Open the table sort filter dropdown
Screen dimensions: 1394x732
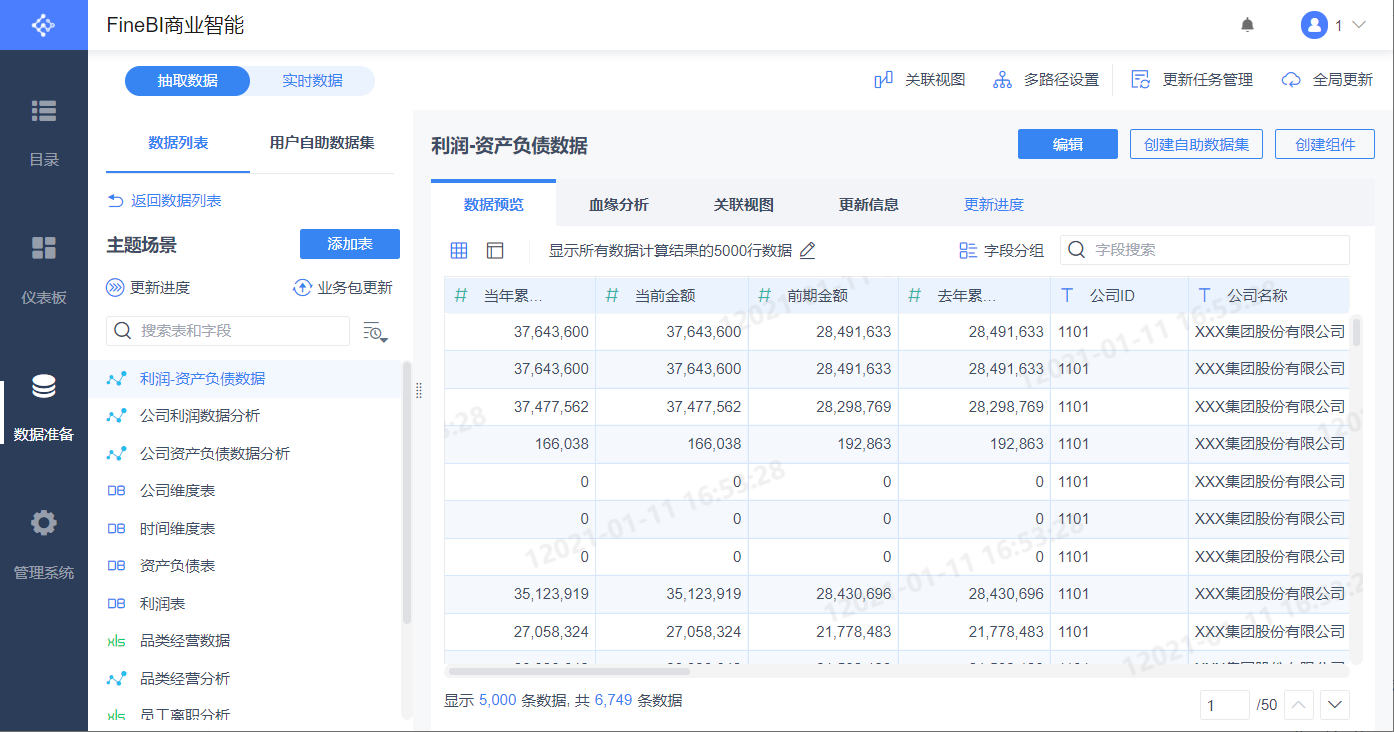[x=375, y=331]
